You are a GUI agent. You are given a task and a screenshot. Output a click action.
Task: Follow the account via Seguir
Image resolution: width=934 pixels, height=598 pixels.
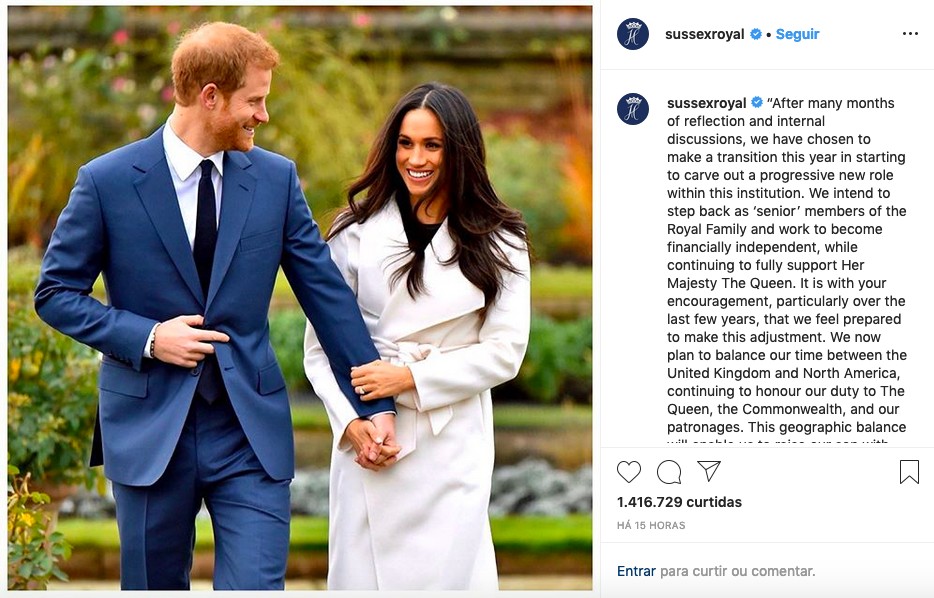pyautogui.click(x=797, y=35)
